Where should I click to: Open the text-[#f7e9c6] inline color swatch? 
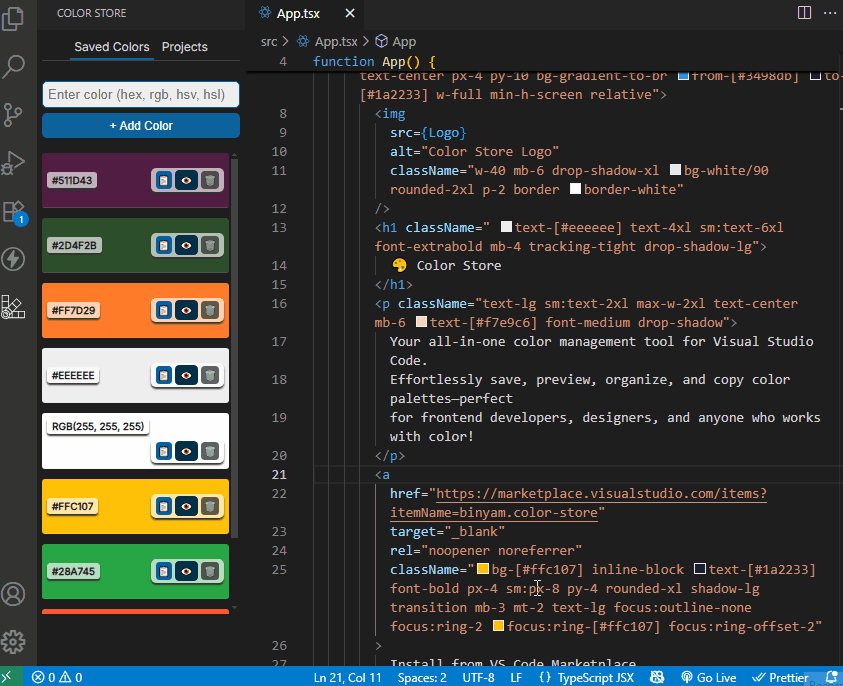tap(422, 322)
